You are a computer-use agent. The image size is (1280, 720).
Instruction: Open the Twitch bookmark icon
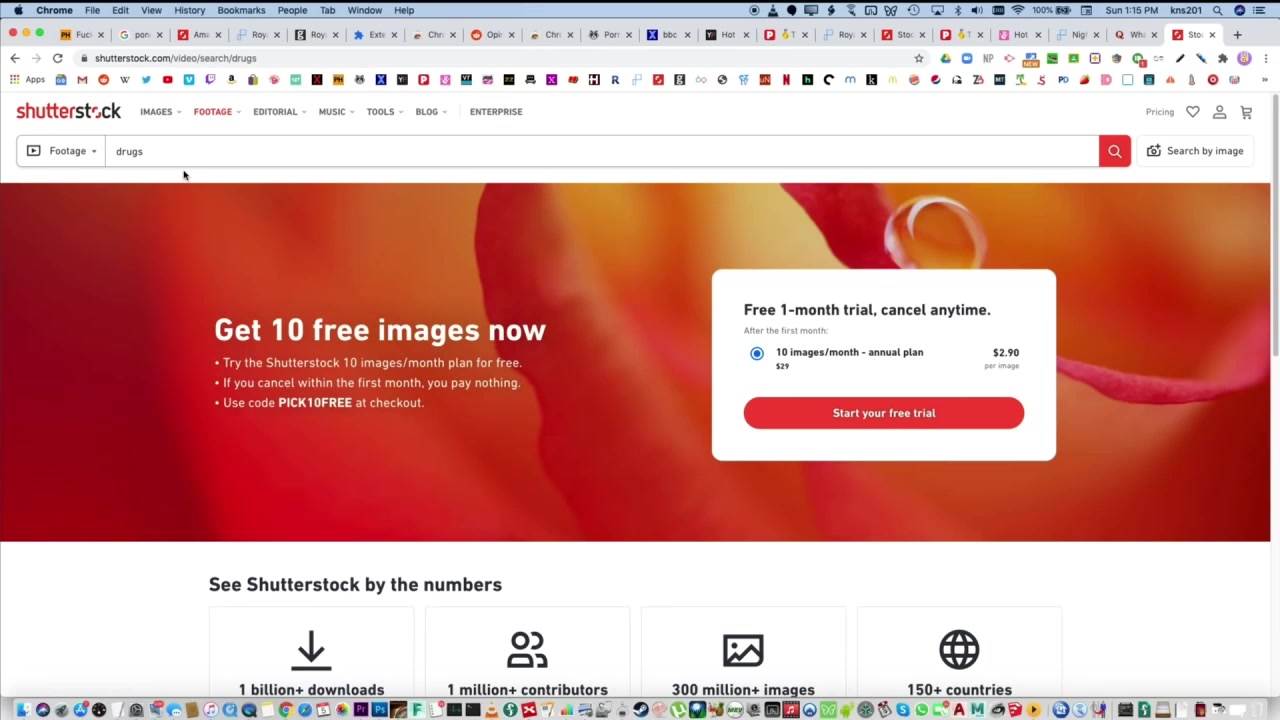point(210,80)
